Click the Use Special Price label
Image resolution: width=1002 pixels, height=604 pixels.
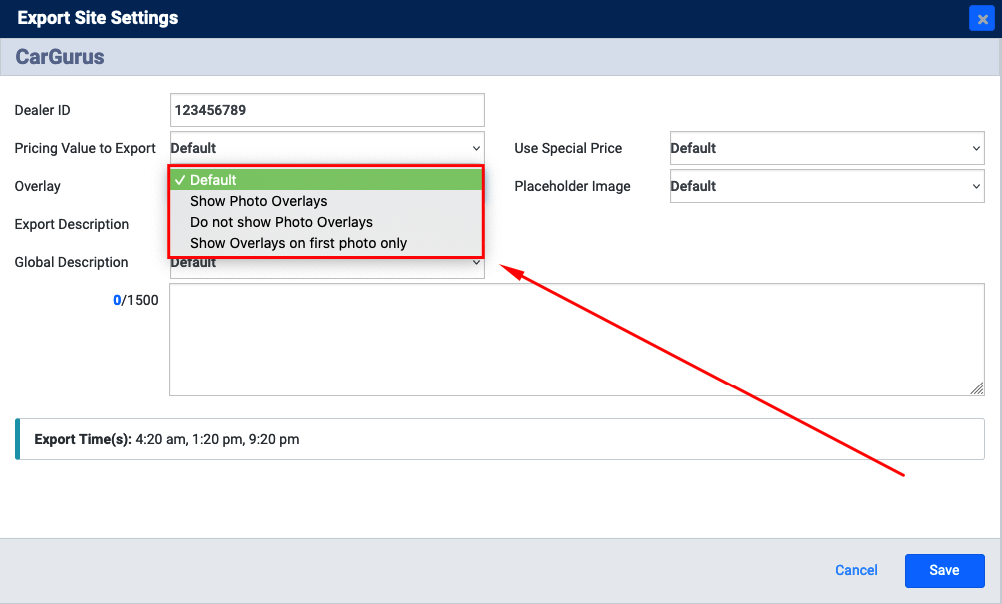click(568, 148)
